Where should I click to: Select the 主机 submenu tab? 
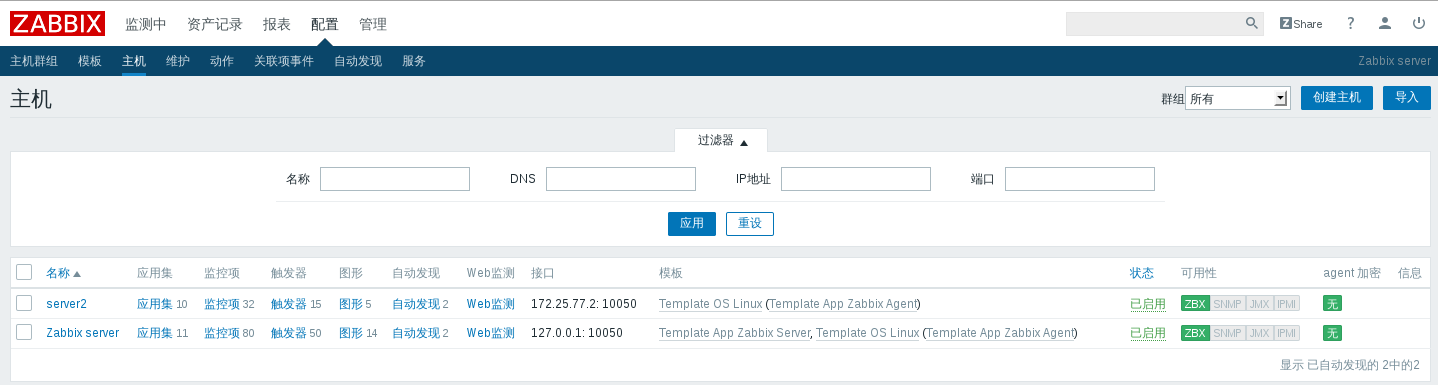point(134,61)
